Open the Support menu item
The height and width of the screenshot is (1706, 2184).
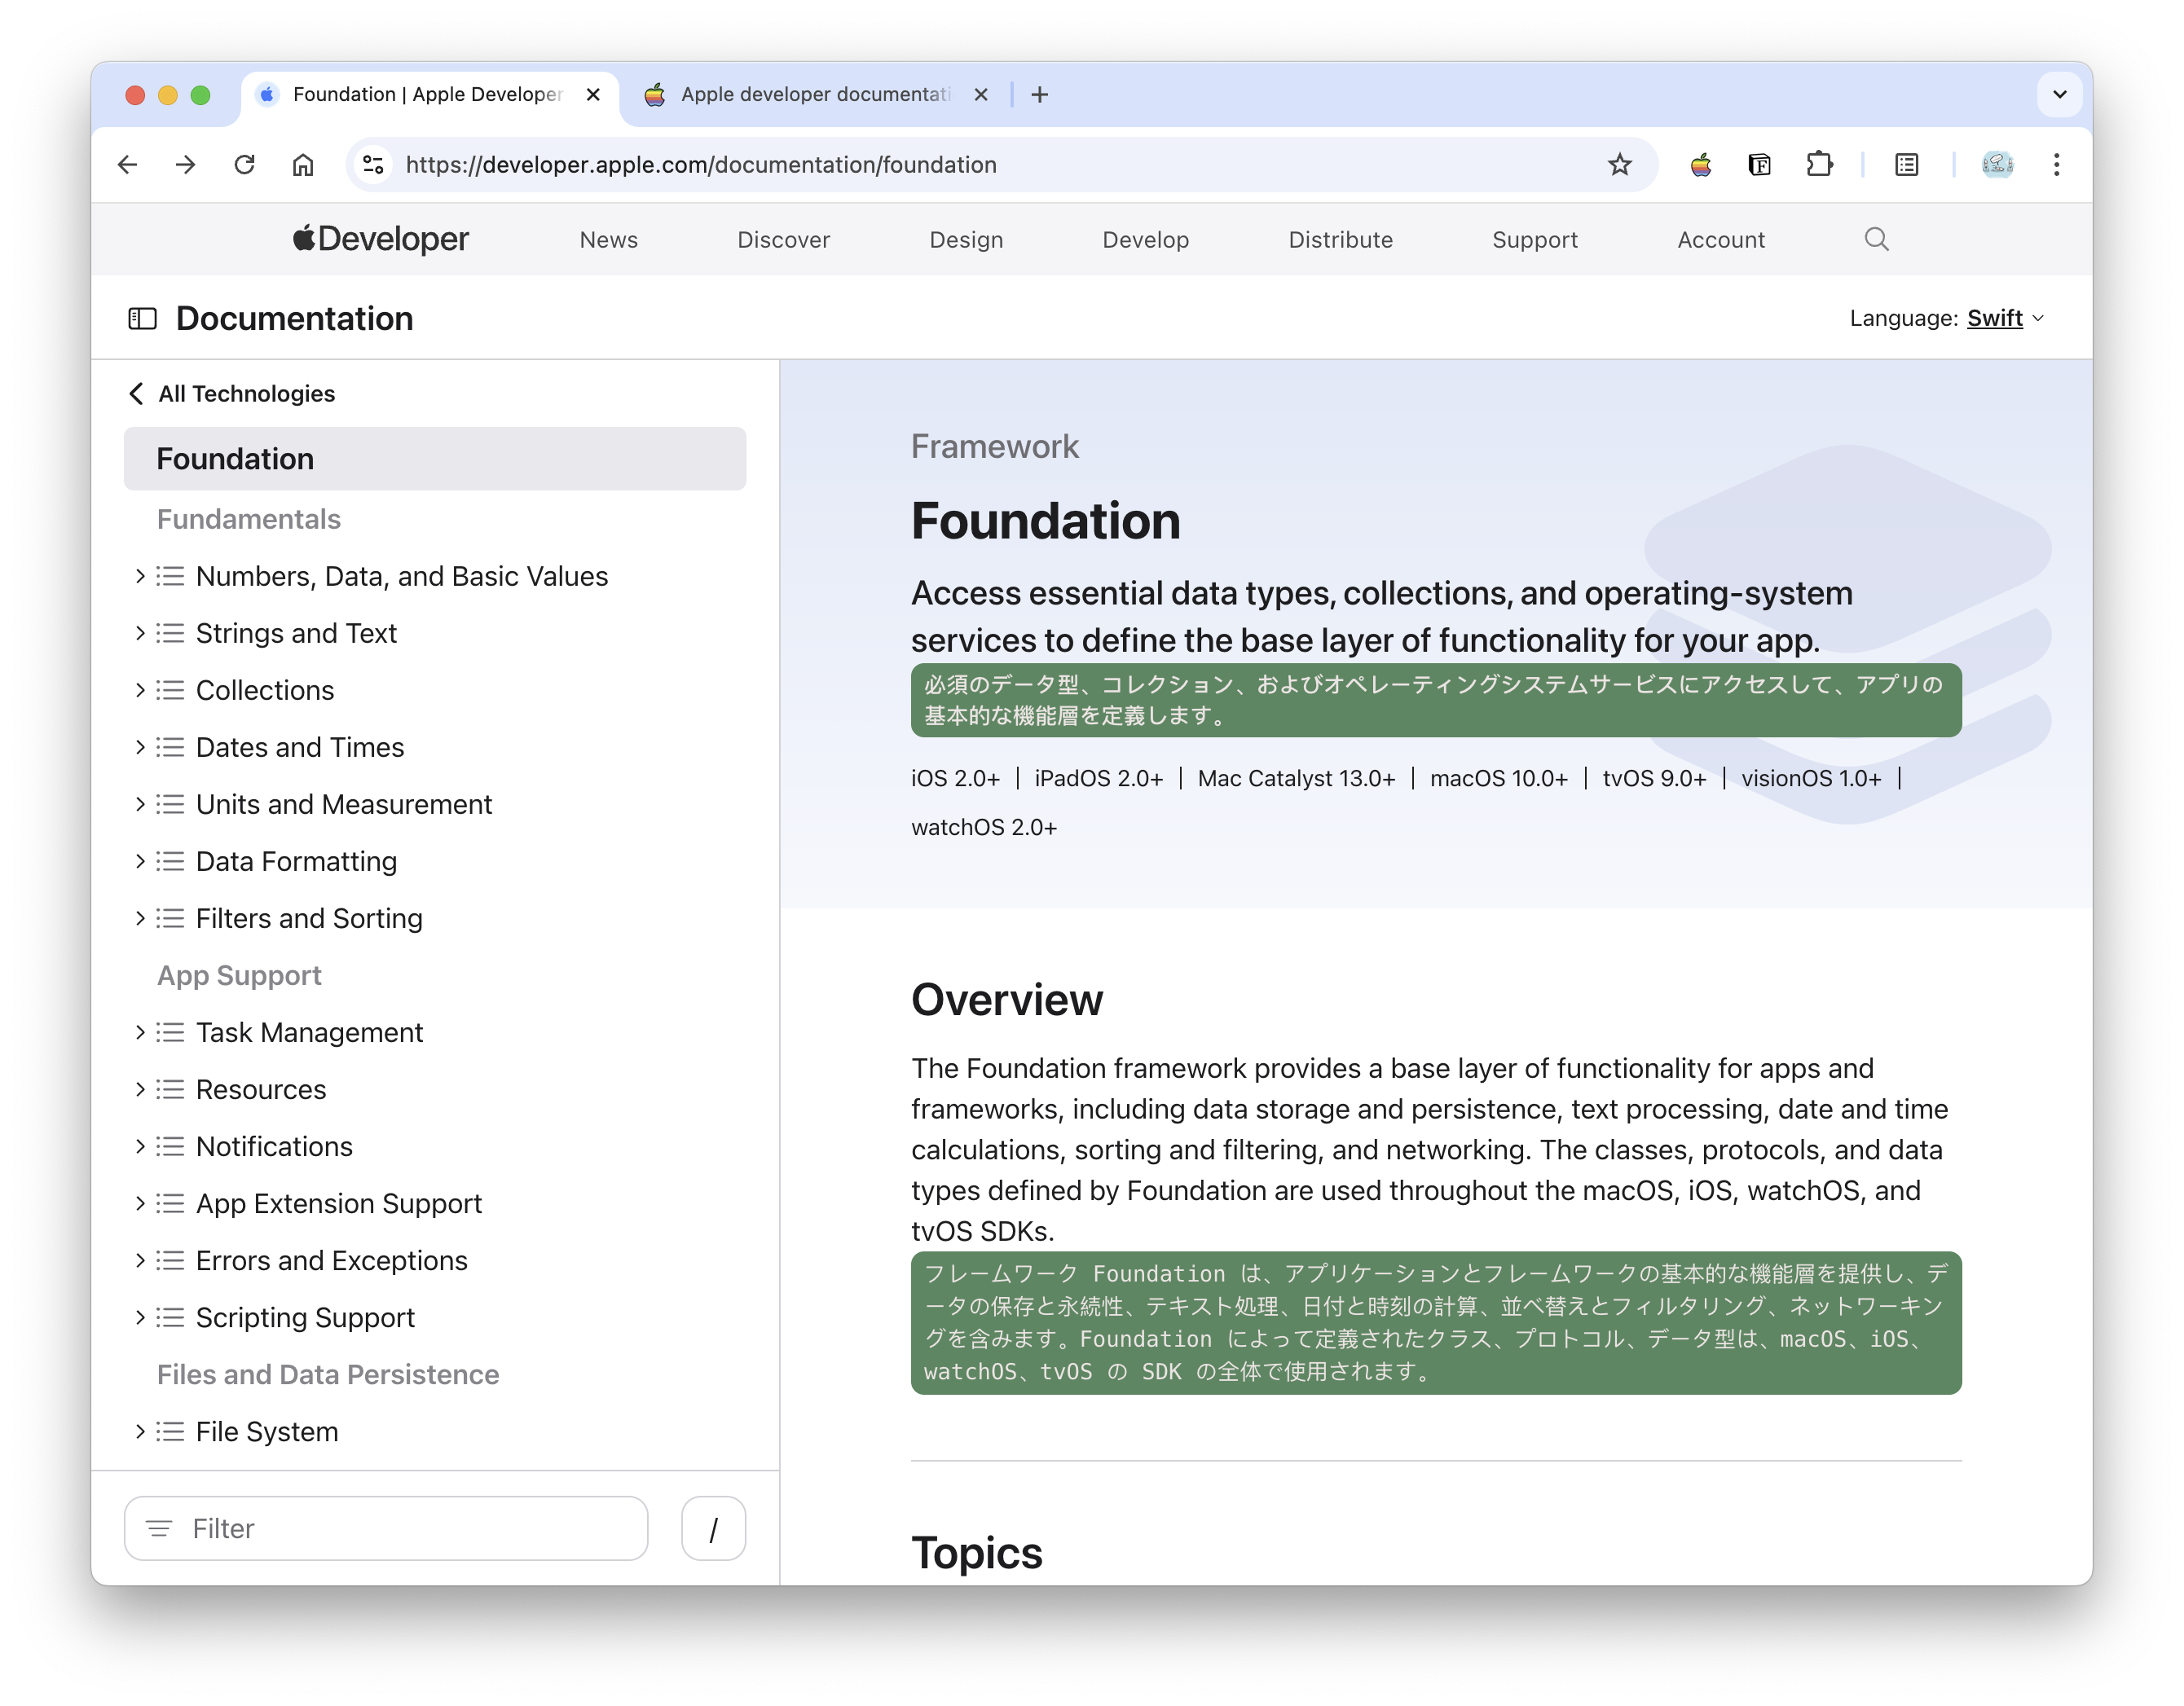click(x=1535, y=240)
